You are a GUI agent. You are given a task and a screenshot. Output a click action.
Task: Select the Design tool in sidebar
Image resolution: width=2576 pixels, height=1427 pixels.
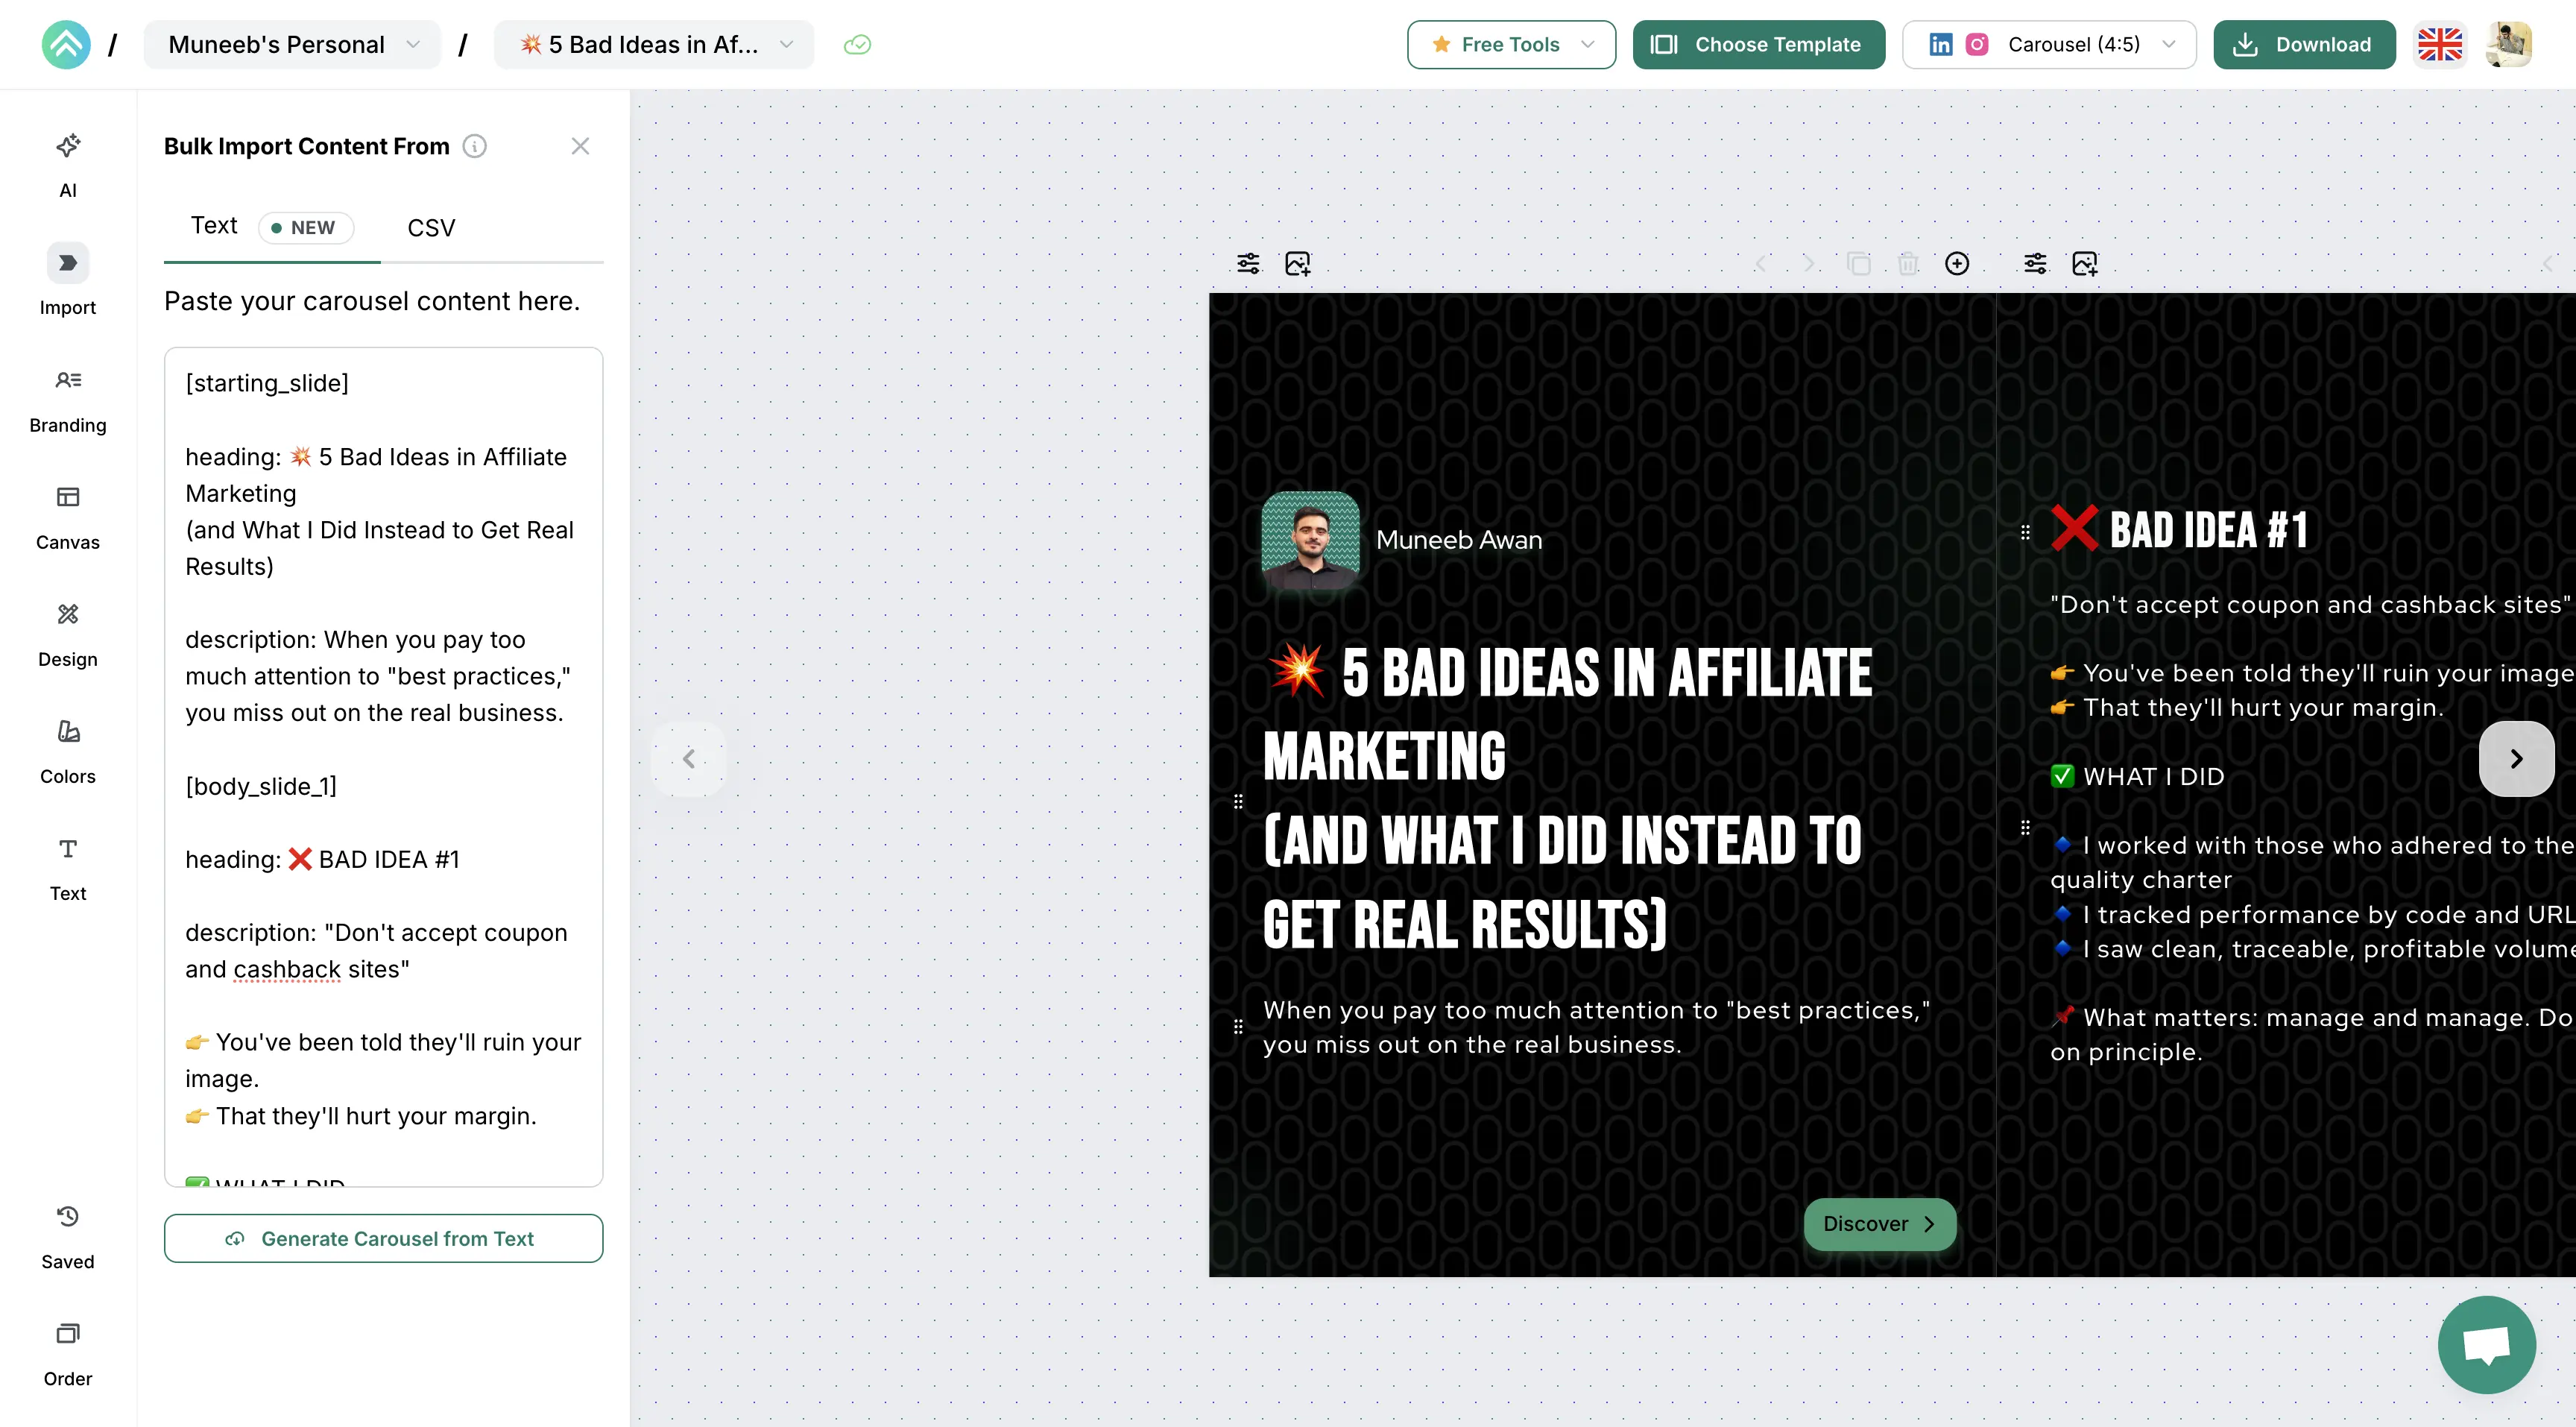click(x=68, y=634)
